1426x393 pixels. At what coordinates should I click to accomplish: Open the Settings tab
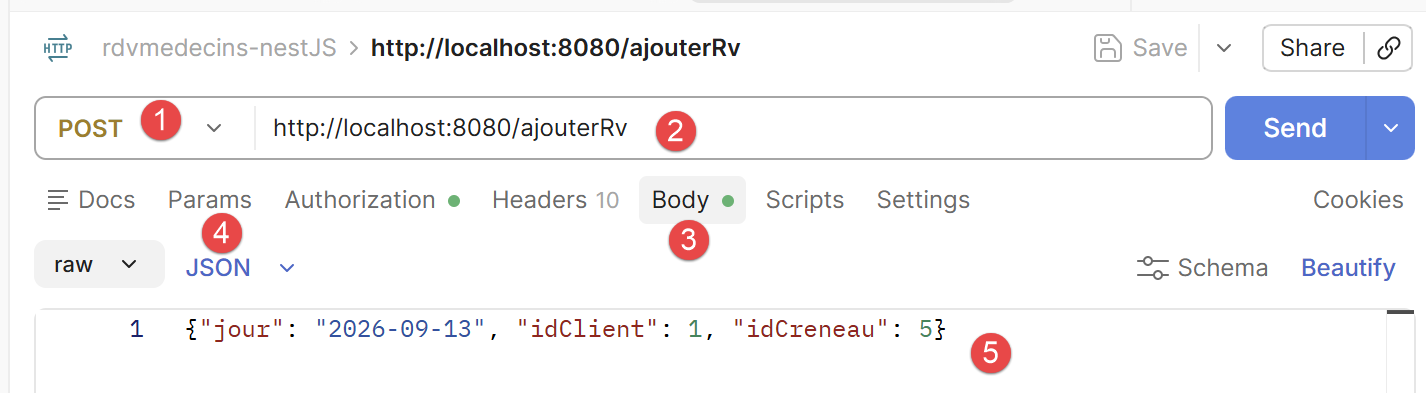pos(923,200)
